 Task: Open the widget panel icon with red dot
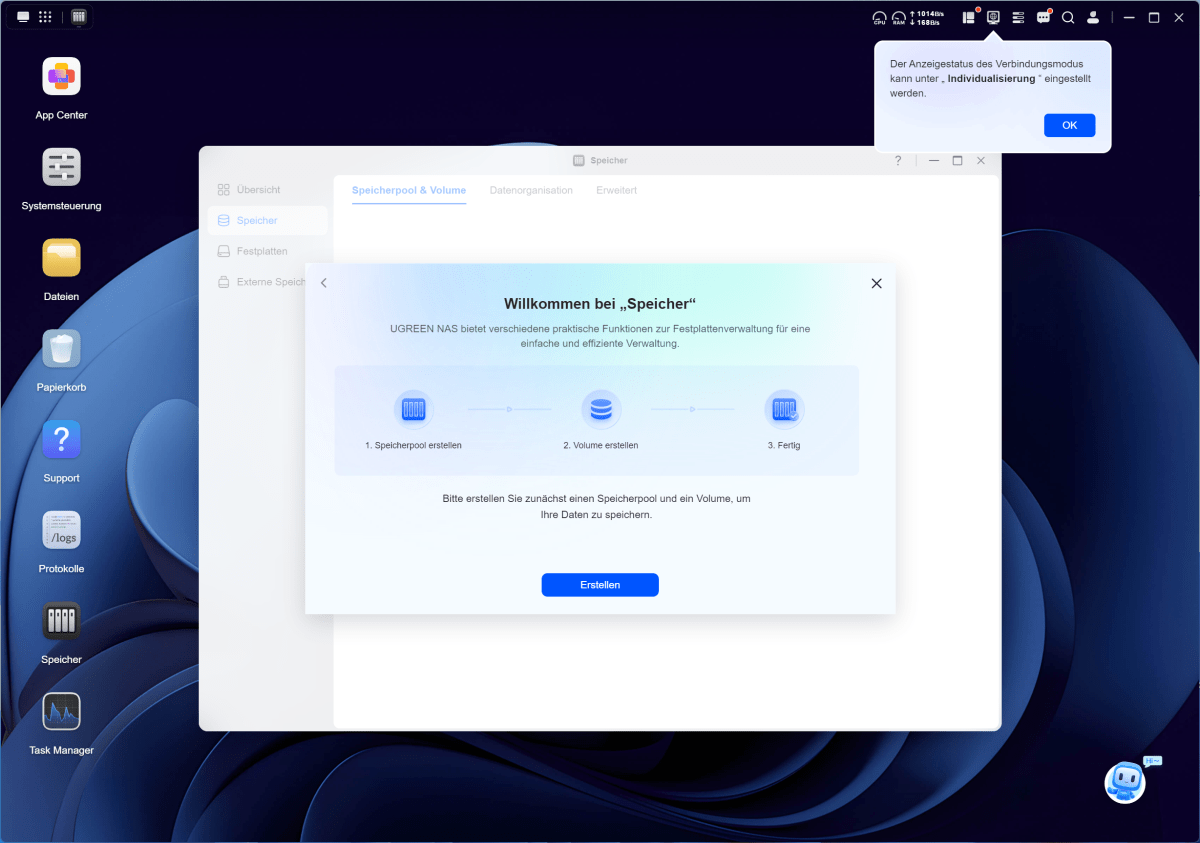tap(969, 17)
